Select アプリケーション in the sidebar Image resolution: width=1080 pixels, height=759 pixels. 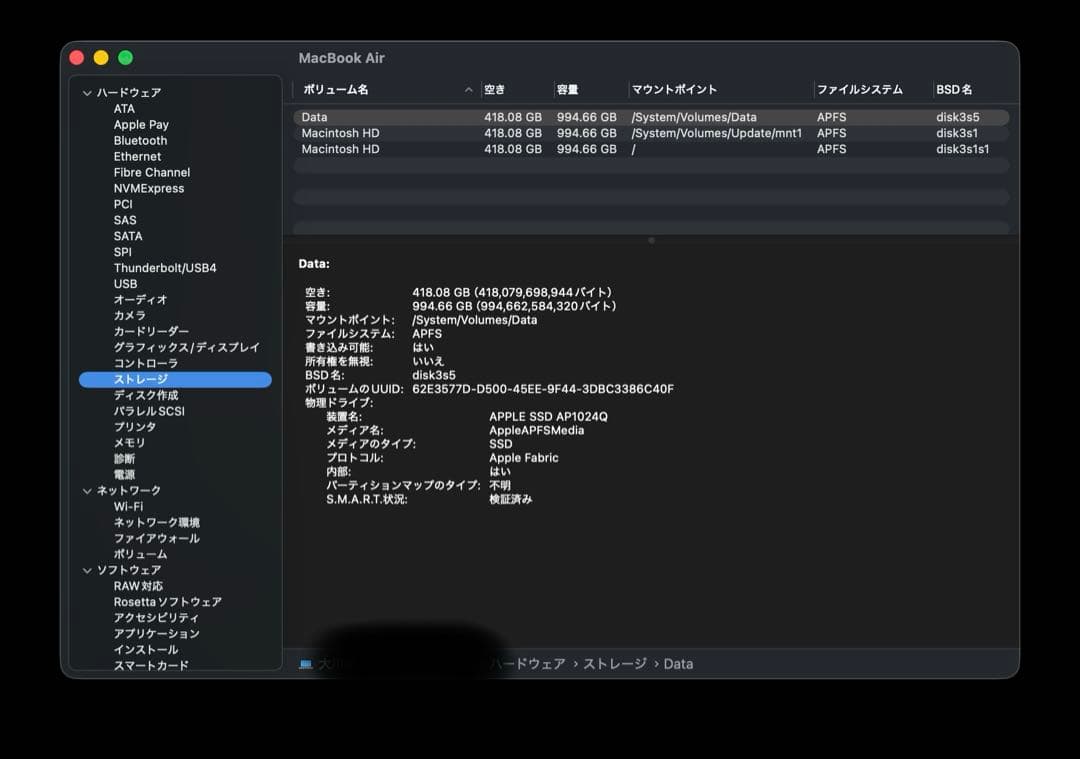[x=156, y=634]
